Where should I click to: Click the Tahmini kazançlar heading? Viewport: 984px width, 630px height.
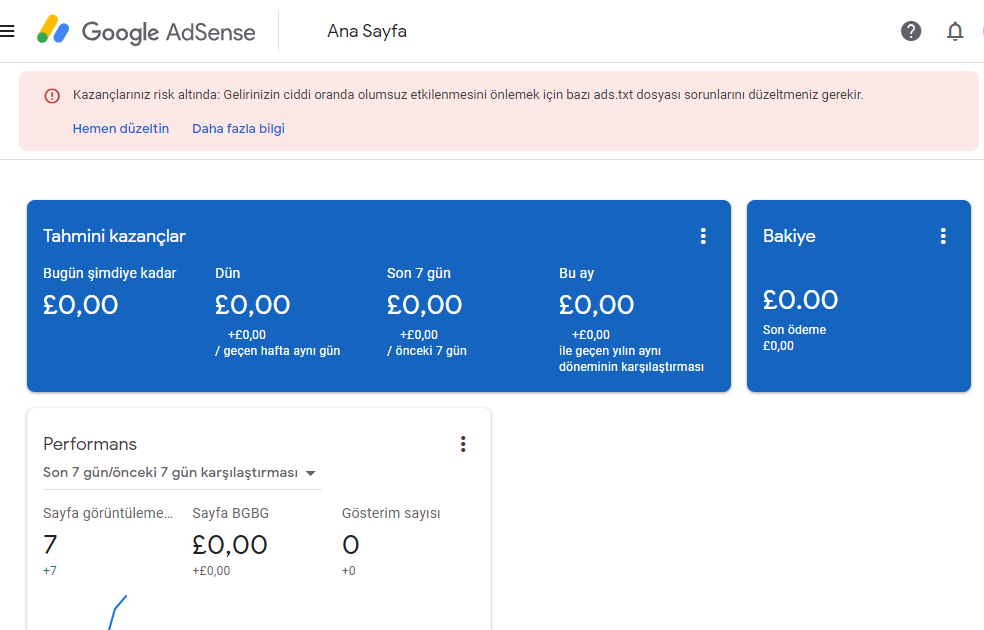[x=114, y=236]
